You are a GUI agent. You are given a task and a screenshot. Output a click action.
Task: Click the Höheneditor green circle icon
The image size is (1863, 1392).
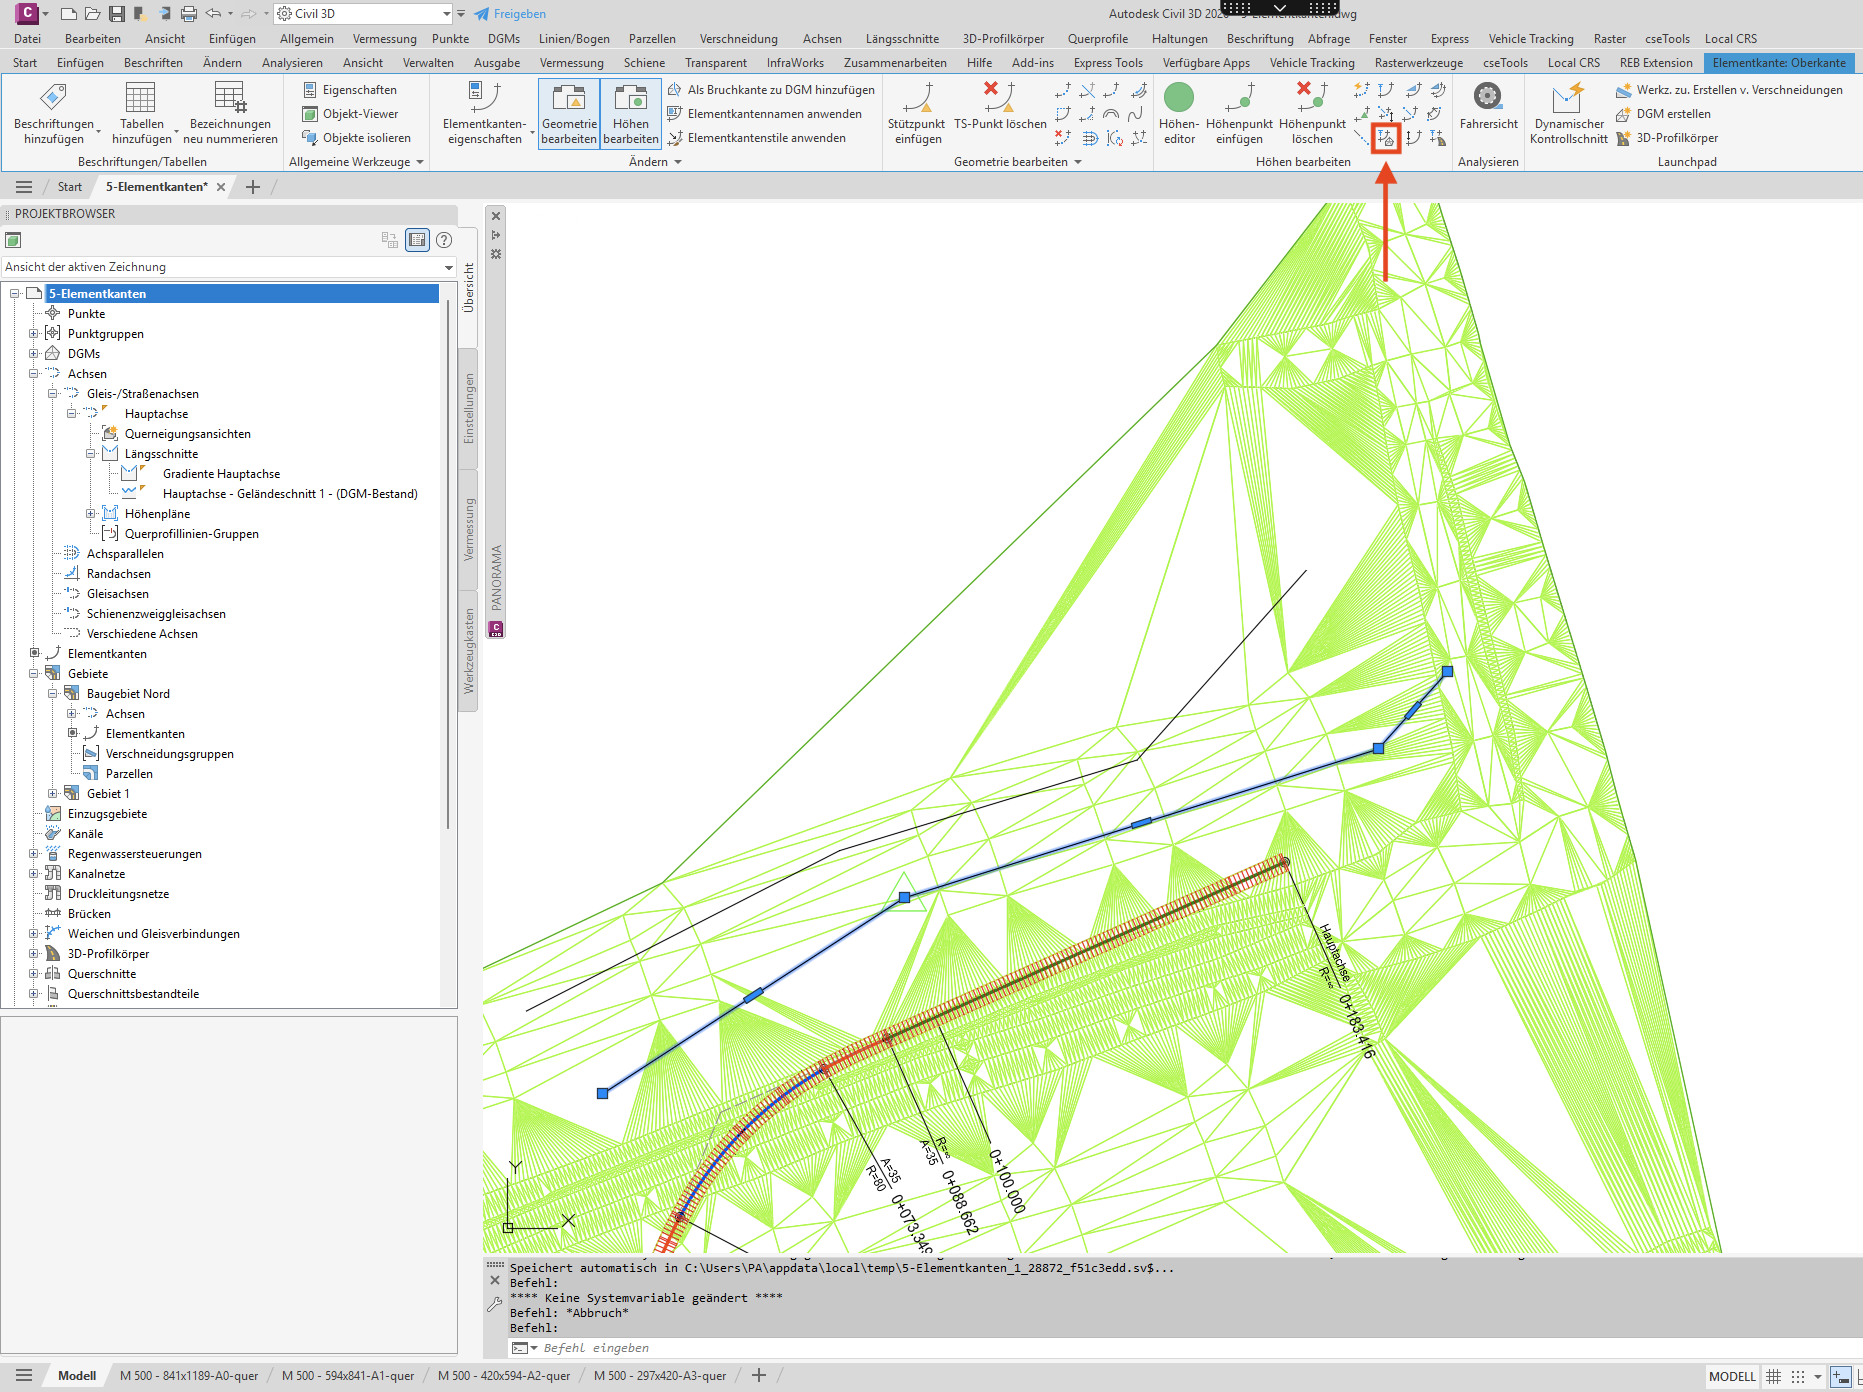[x=1179, y=97]
